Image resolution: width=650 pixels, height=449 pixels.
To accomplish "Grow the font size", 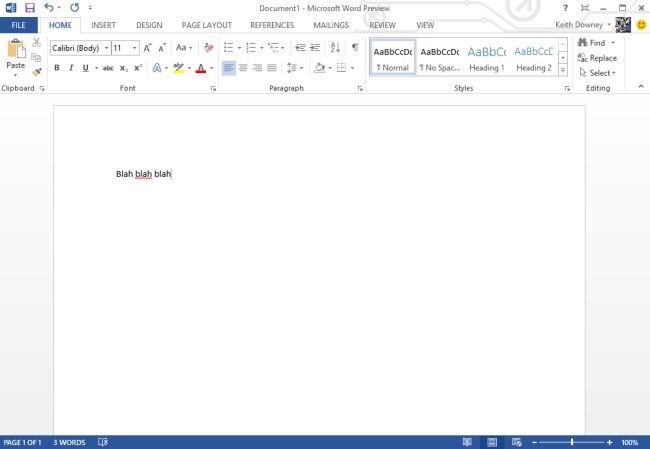I will click(x=148, y=48).
